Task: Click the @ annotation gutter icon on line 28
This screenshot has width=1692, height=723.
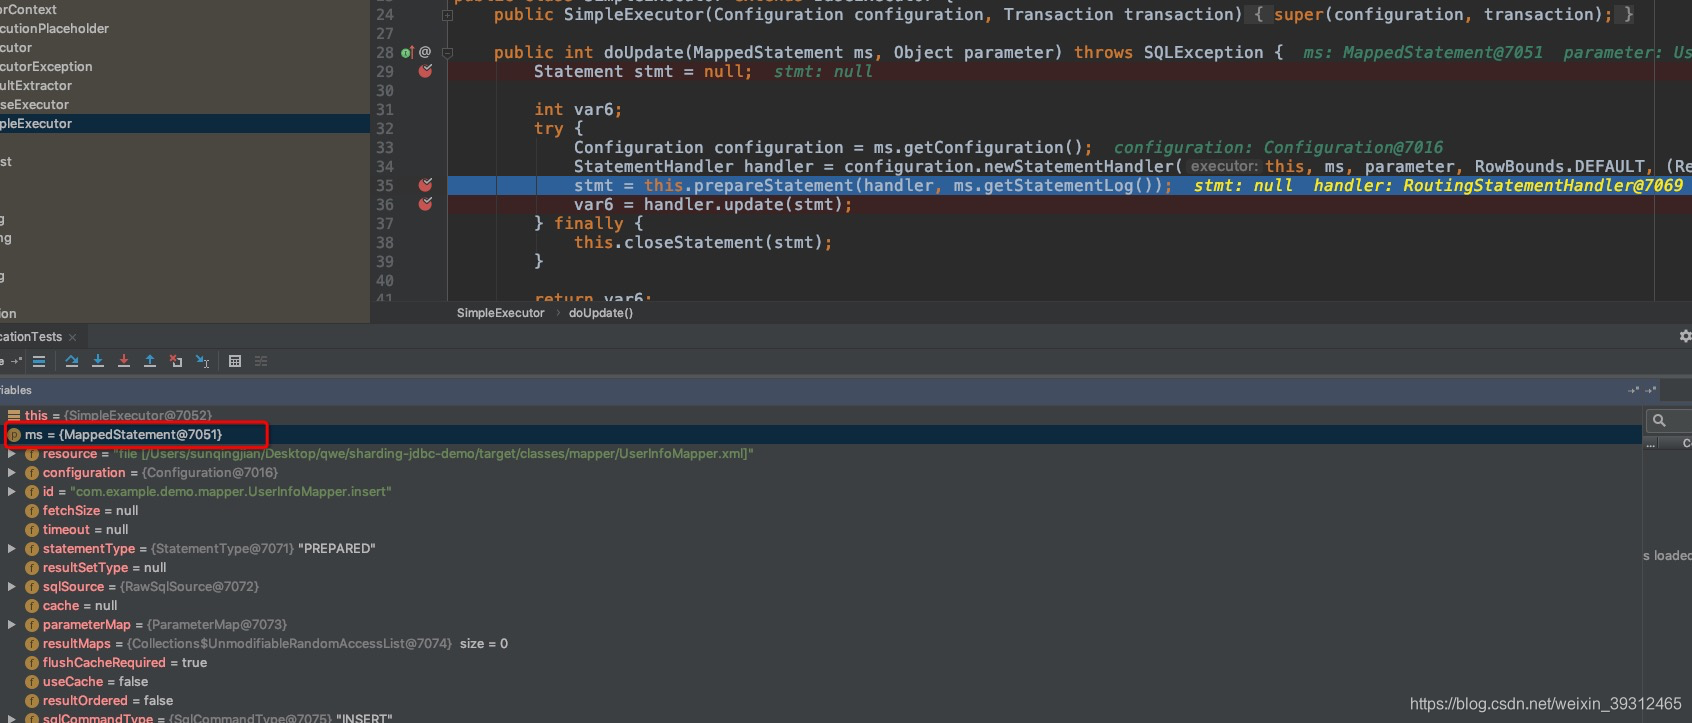Action: click(x=425, y=52)
